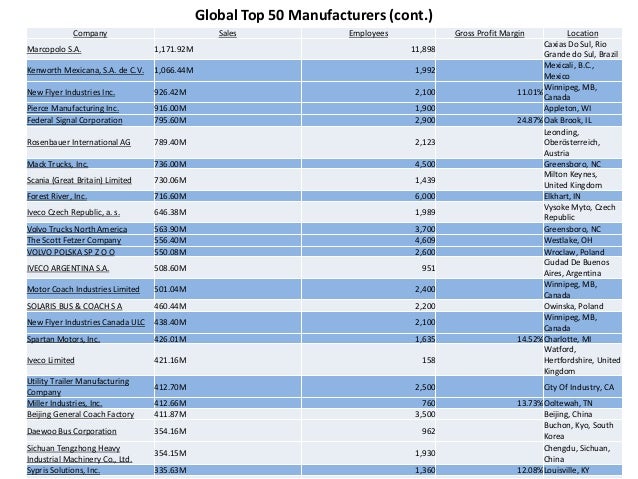Follow SOLARIS BUS & COACH S.A link
The width and height of the screenshot is (638, 479).
tap(74, 306)
